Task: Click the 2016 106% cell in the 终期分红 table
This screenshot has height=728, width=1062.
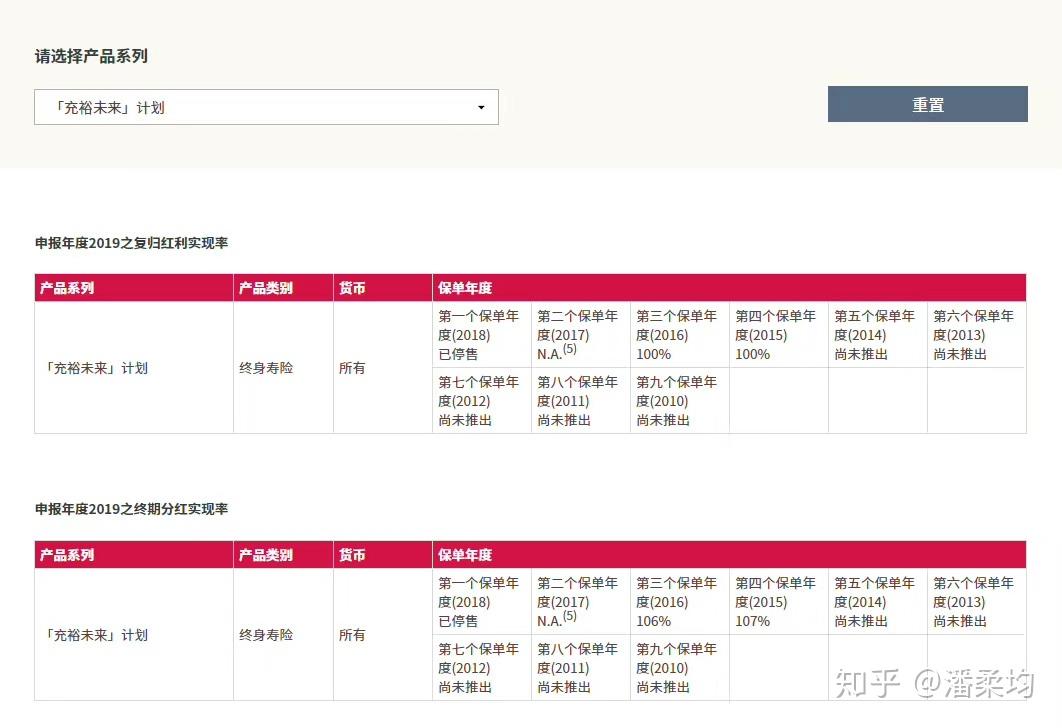Action: tap(679, 601)
